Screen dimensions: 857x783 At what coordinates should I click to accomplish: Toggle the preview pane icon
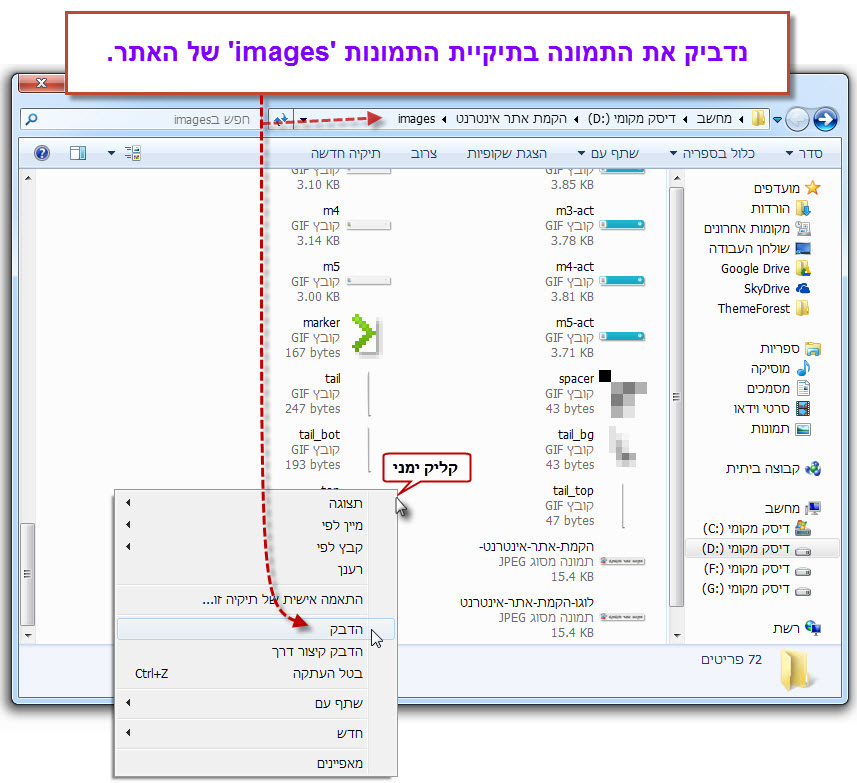(78, 153)
